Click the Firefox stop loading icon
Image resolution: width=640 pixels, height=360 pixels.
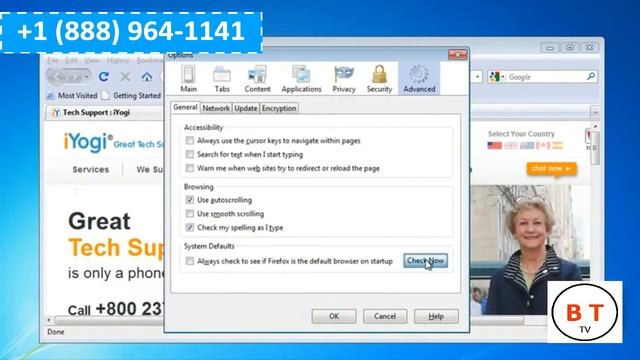pyautogui.click(x=125, y=76)
